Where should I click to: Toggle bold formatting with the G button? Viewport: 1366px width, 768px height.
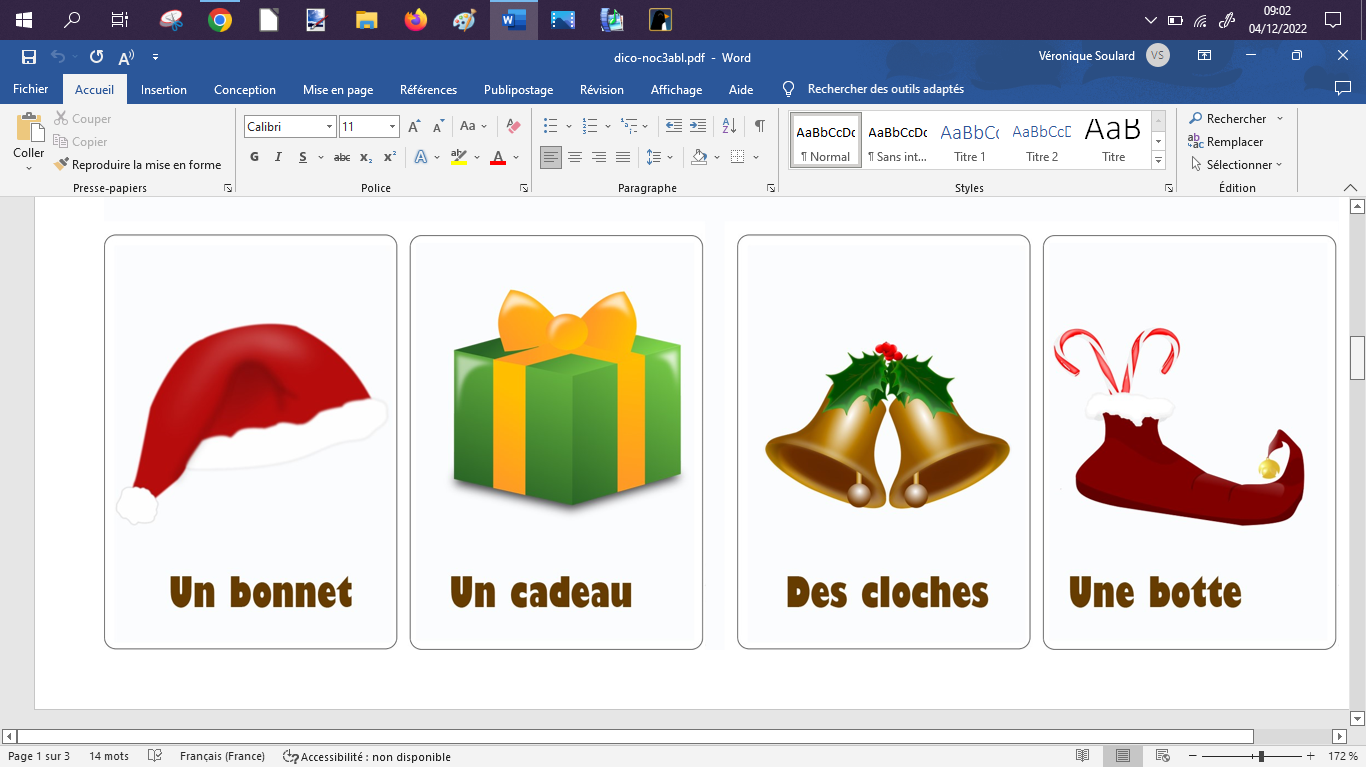[x=254, y=157]
